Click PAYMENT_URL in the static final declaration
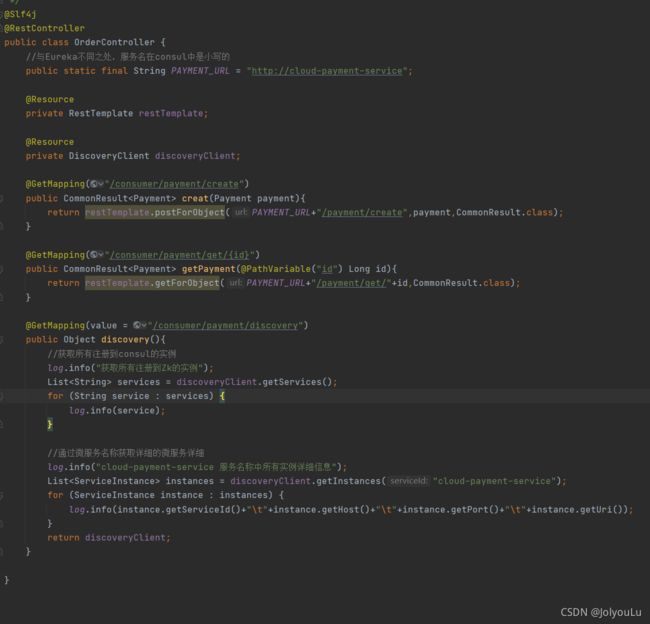This screenshot has width=650, height=624. [x=200, y=71]
